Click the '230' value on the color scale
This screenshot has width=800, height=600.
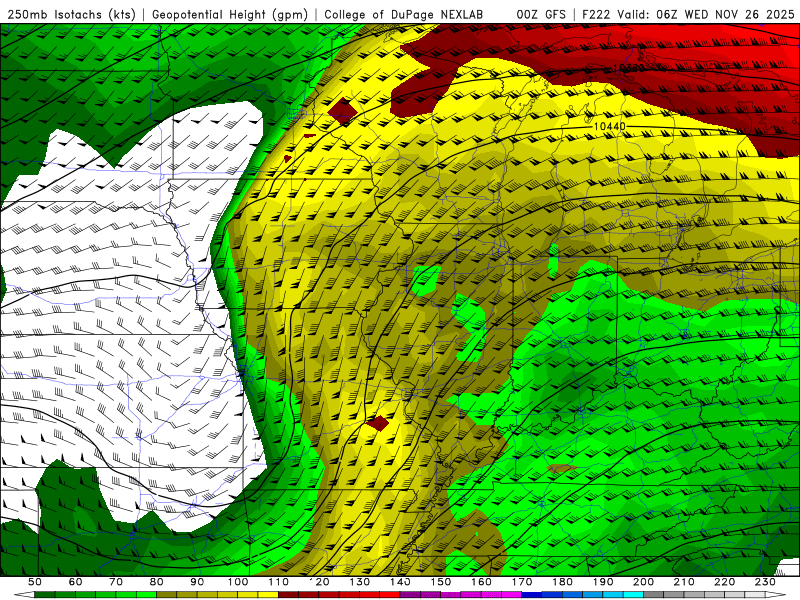click(765, 582)
